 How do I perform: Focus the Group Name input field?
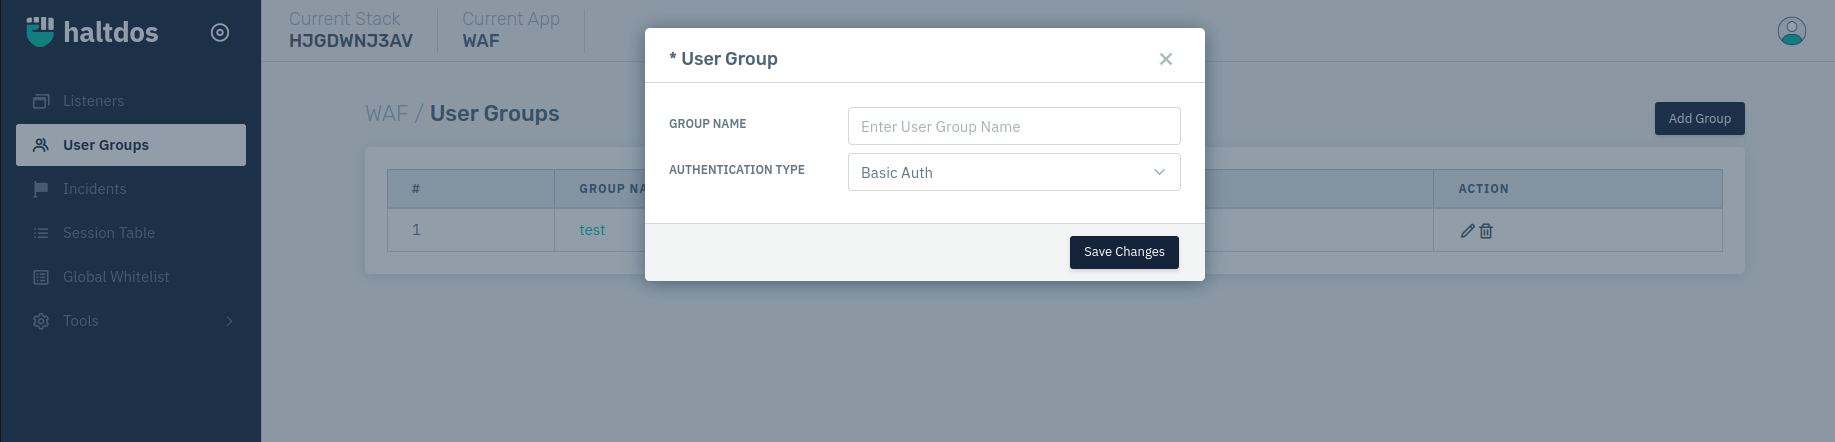tap(1014, 126)
